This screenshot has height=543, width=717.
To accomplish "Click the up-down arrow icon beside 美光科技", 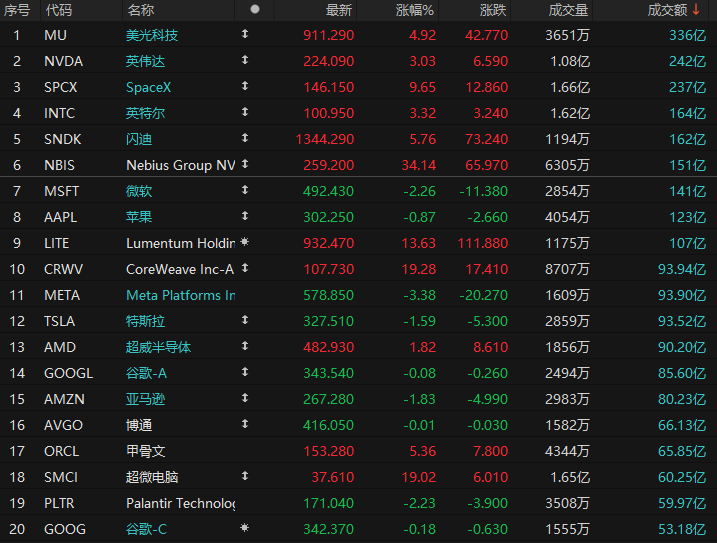I will (x=245, y=34).
